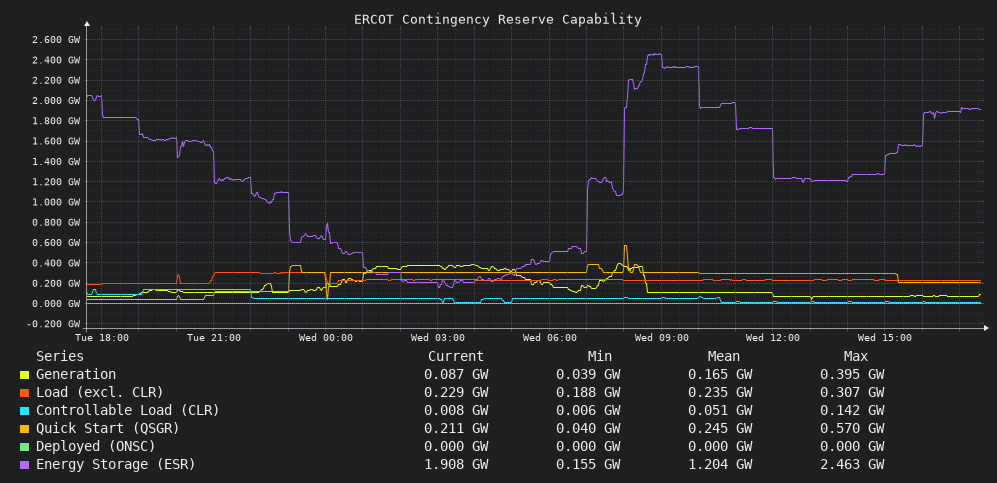The width and height of the screenshot is (997, 483).
Task: Click the Wed 12:00 time axis label
Action: 773,337
